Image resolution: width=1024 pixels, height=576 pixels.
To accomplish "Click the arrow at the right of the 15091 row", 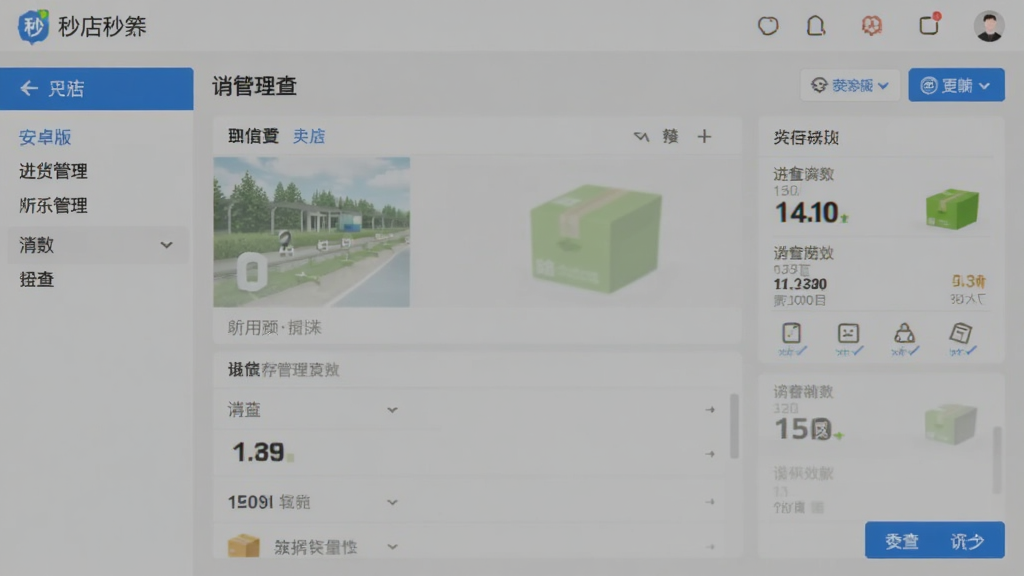I will (x=710, y=502).
